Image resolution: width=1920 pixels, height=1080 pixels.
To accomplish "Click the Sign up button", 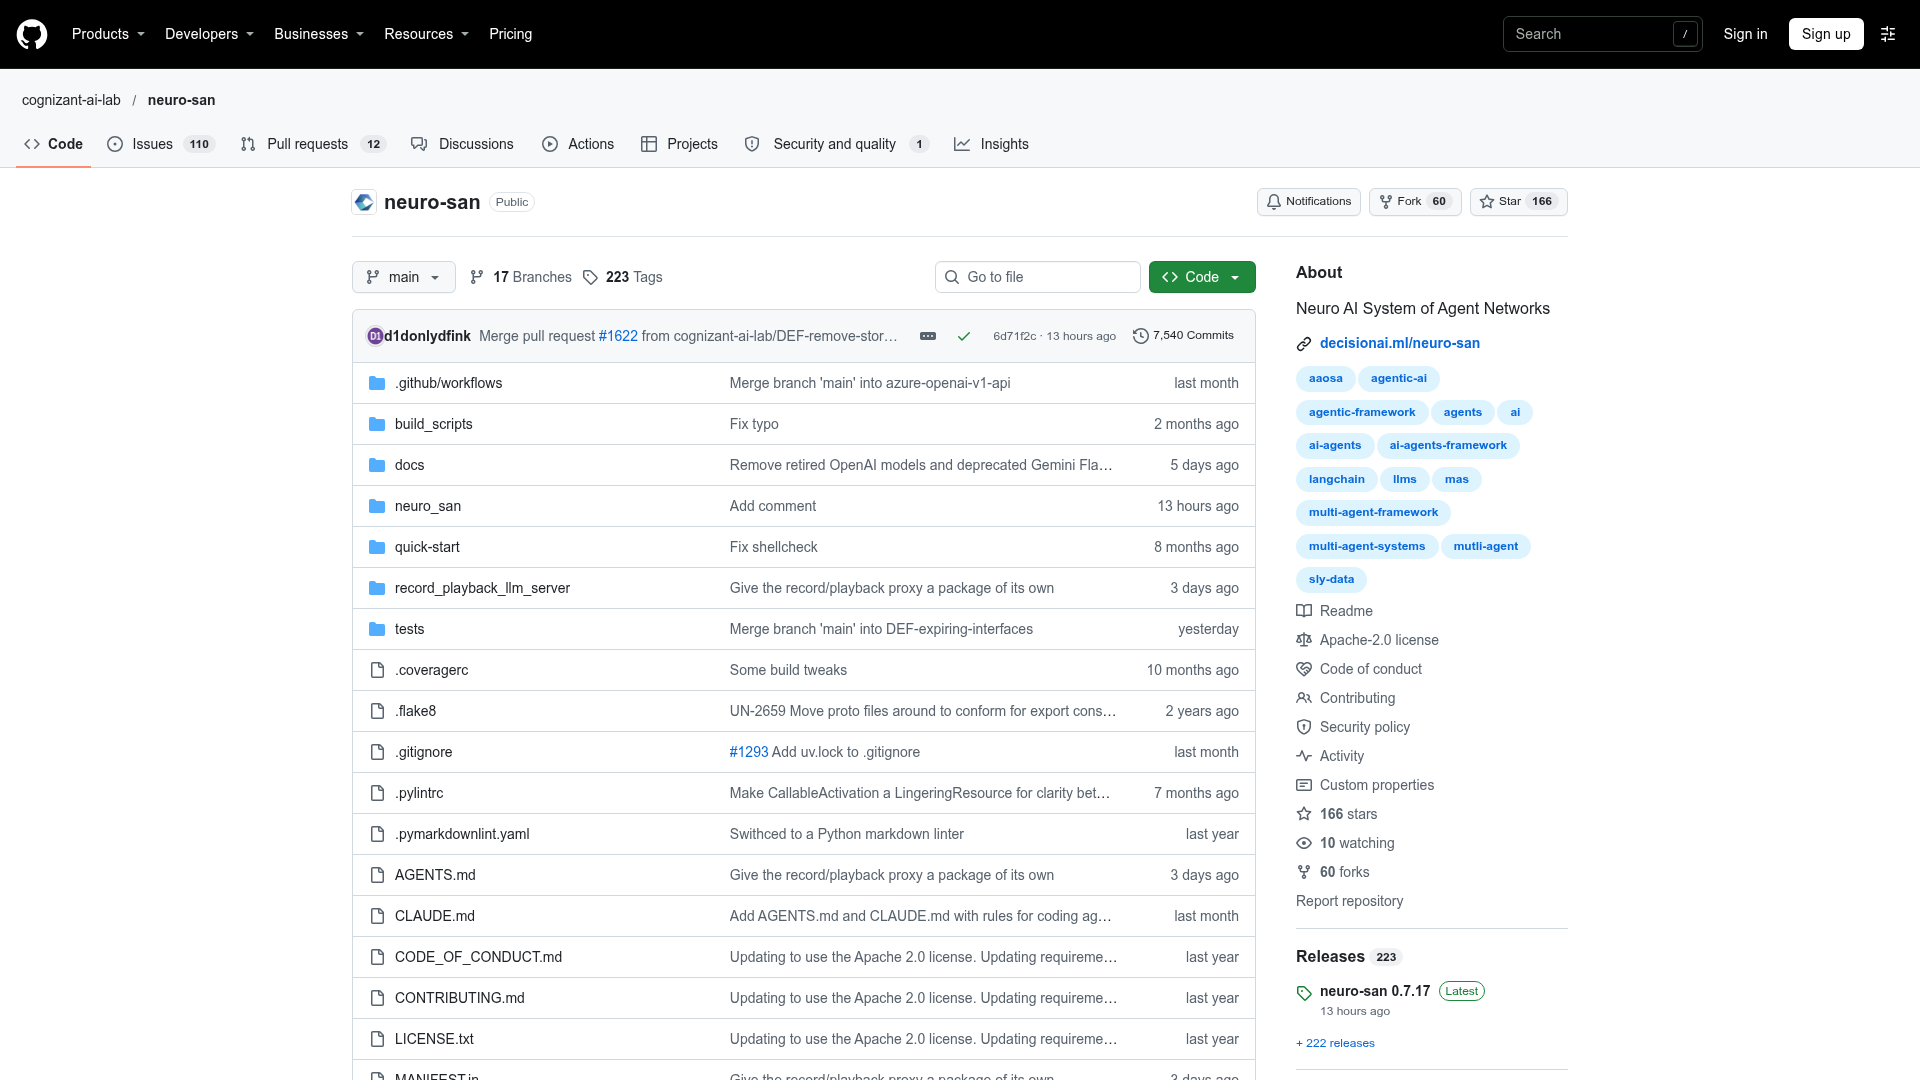I will [1826, 34].
